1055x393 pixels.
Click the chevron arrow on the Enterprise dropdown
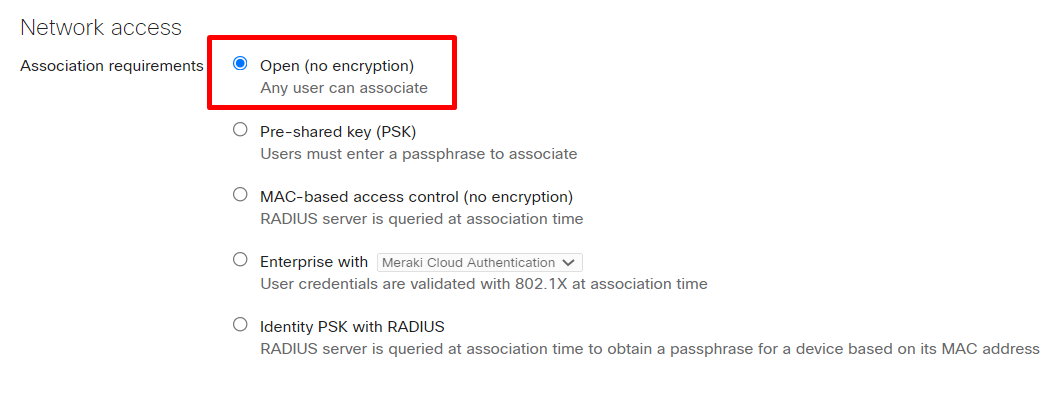coord(569,262)
